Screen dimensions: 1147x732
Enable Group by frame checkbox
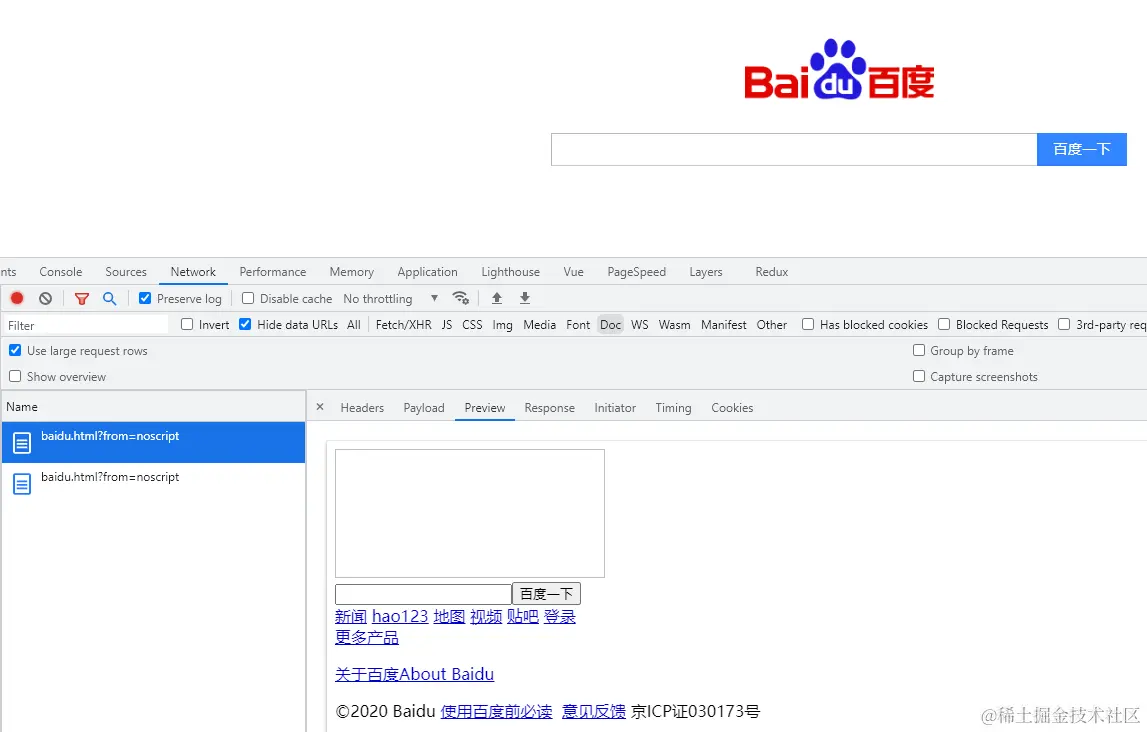coord(919,350)
